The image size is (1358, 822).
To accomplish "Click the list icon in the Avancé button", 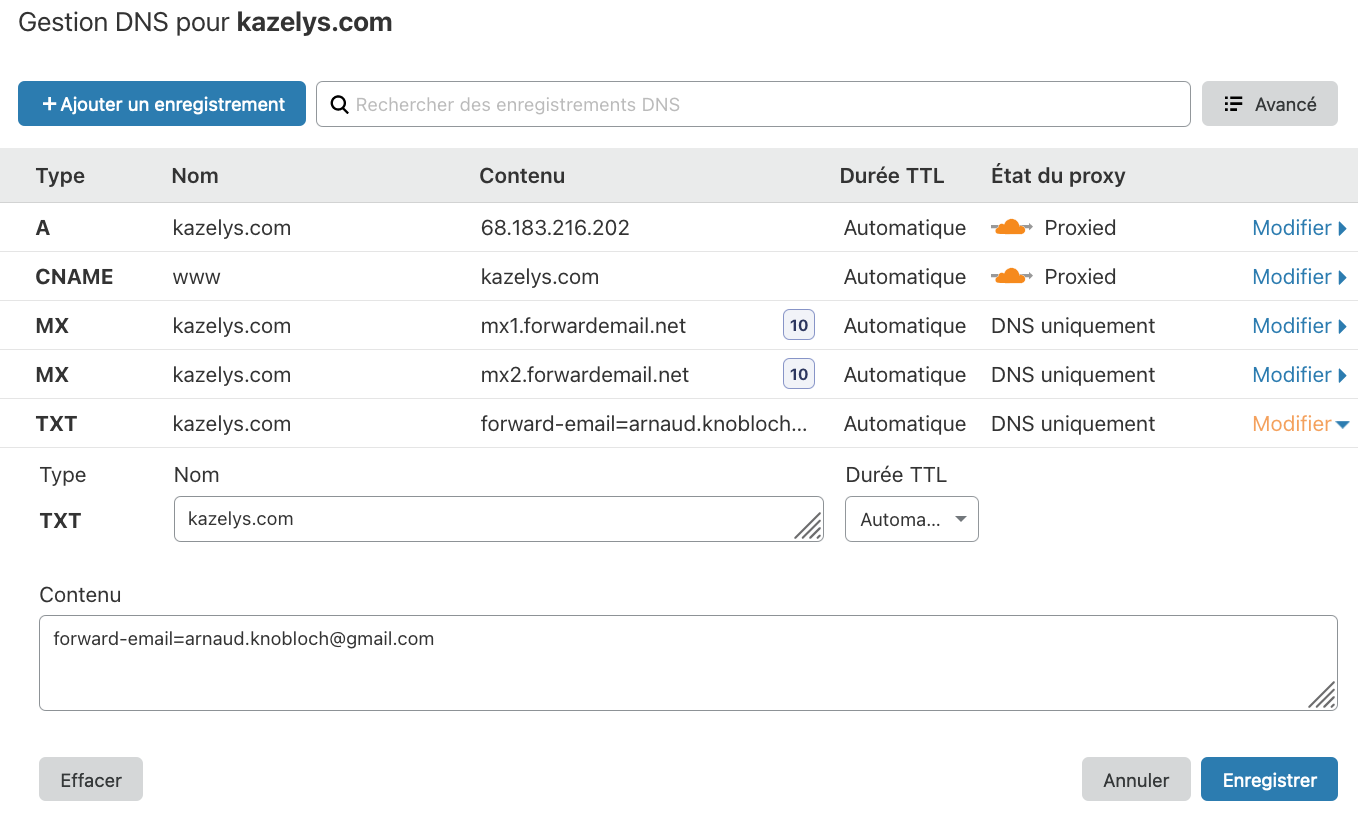I will pos(1233,104).
